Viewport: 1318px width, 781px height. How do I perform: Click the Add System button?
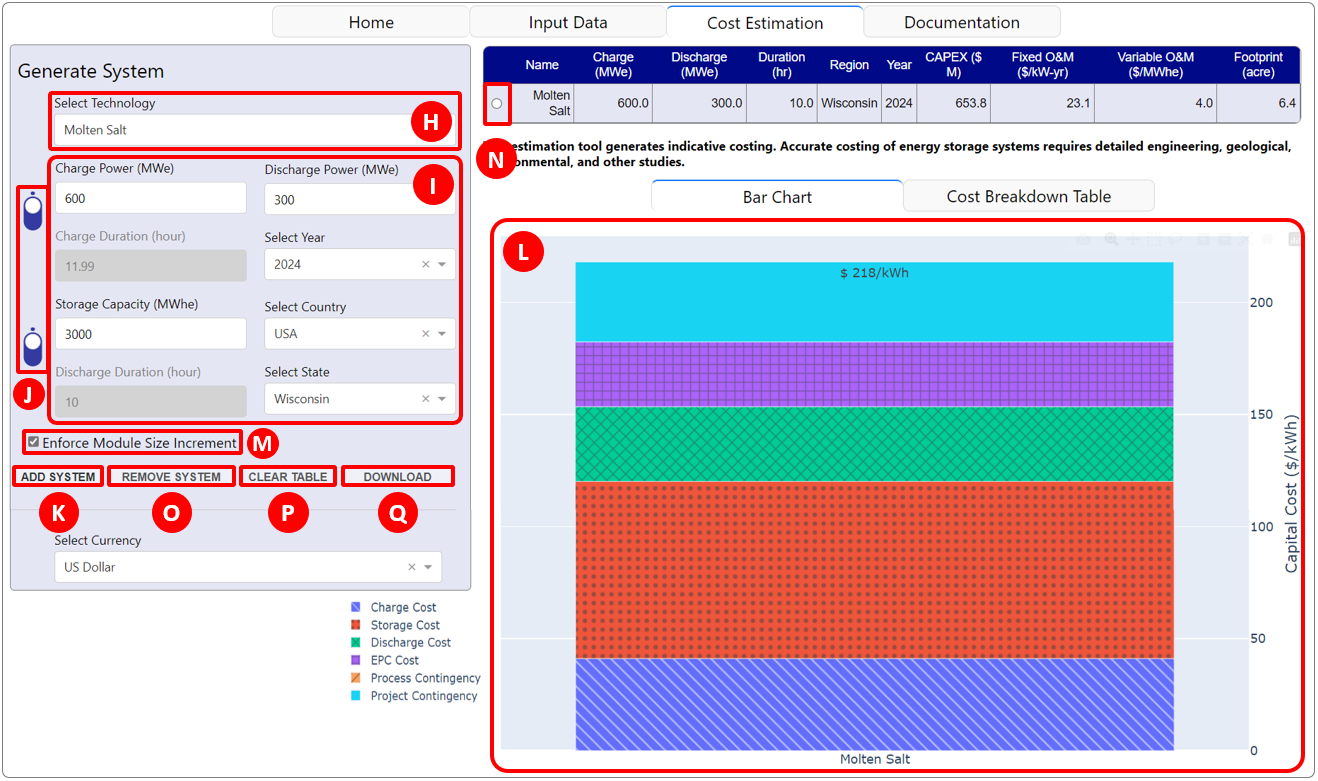pos(58,477)
